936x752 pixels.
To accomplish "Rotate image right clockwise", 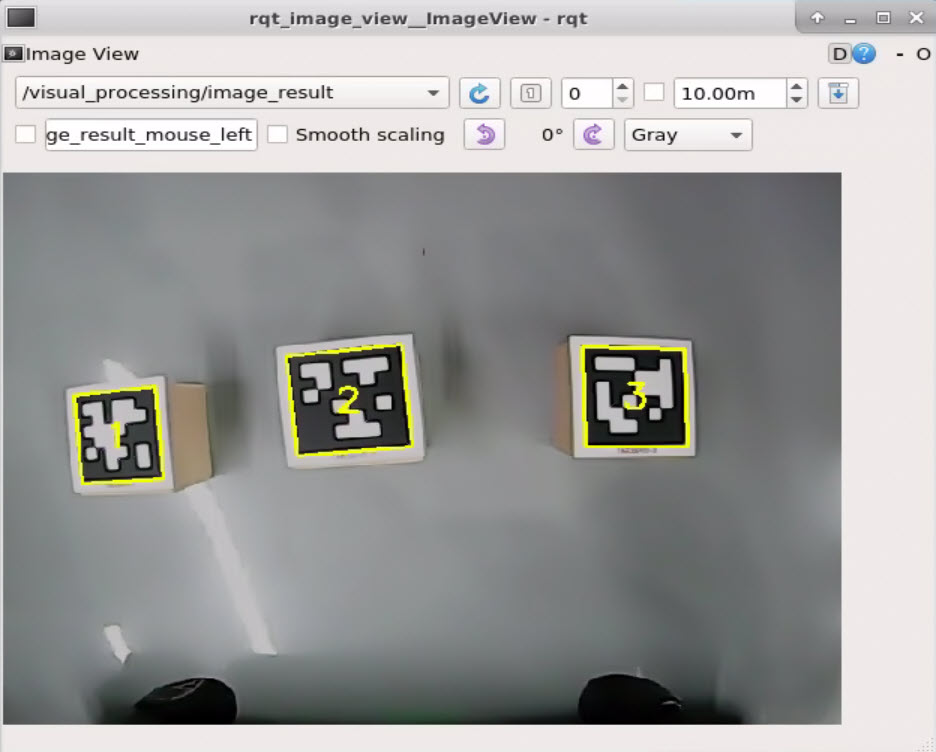I will point(593,134).
